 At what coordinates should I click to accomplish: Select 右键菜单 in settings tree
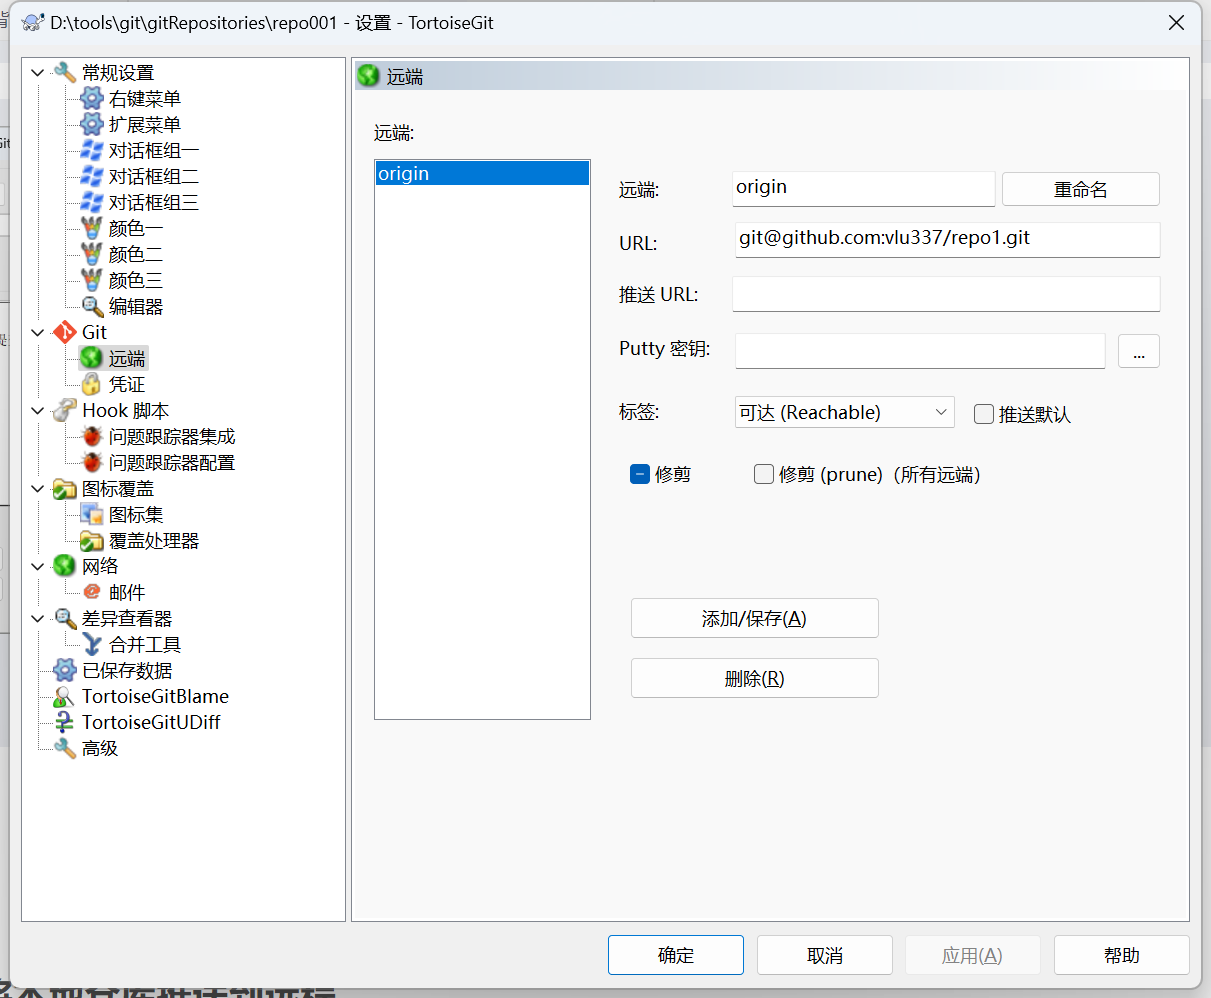click(145, 98)
